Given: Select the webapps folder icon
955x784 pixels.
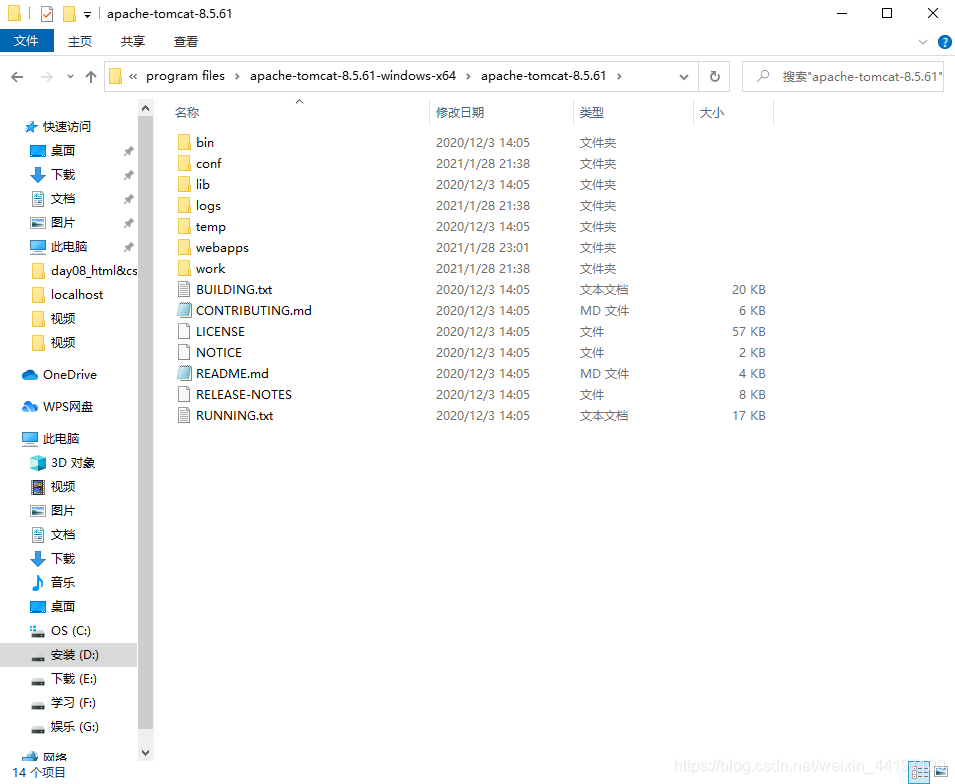Looking at the screenshot, I should point(184,247).
